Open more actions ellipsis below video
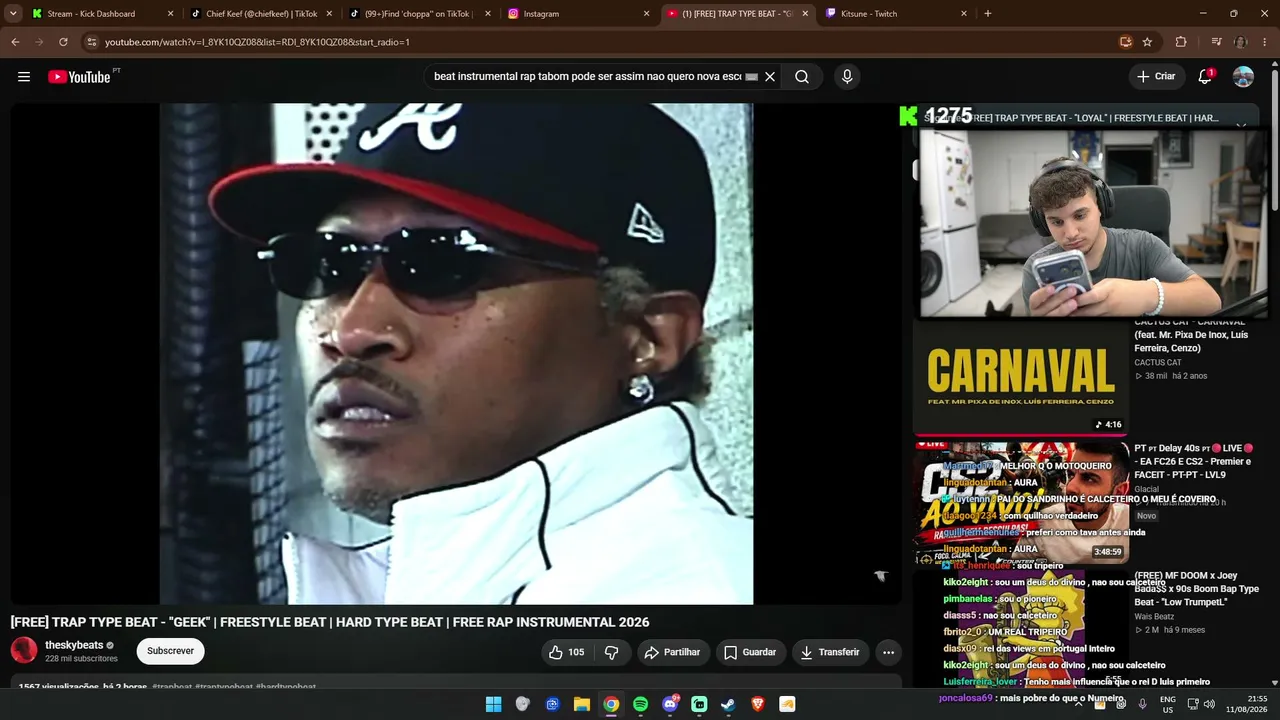Screen dimensions: 1280x720 (x=888, y=652)
